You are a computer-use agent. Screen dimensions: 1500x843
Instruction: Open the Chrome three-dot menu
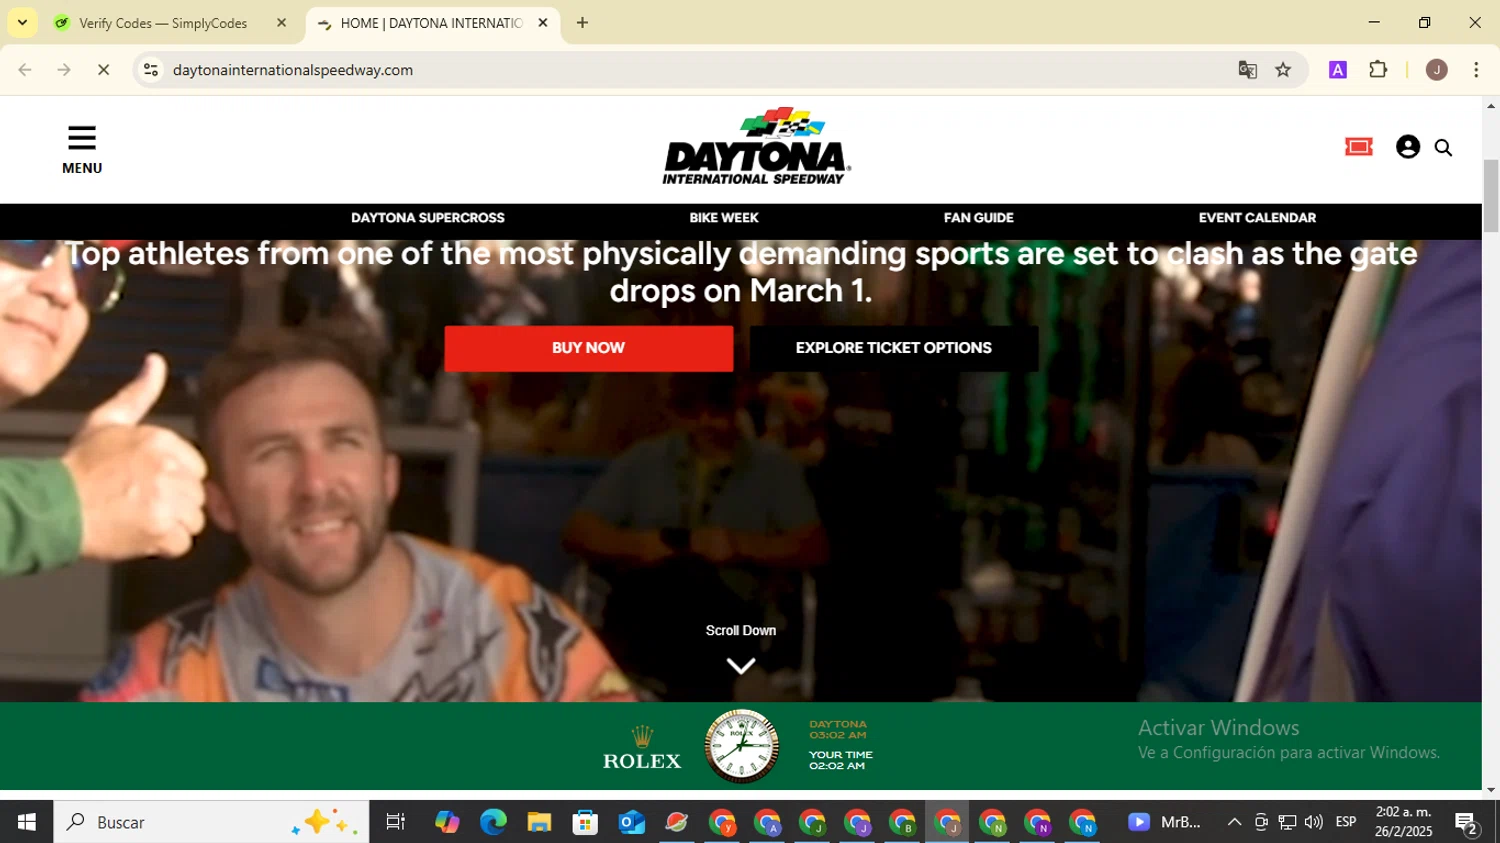coord(1476,70)
